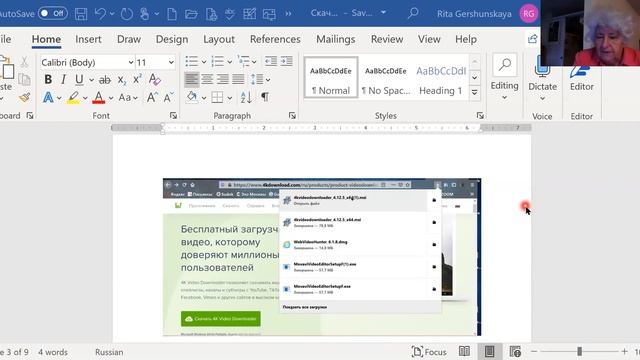Click the Share icon
640x360 pixels.
pos(533,39)
